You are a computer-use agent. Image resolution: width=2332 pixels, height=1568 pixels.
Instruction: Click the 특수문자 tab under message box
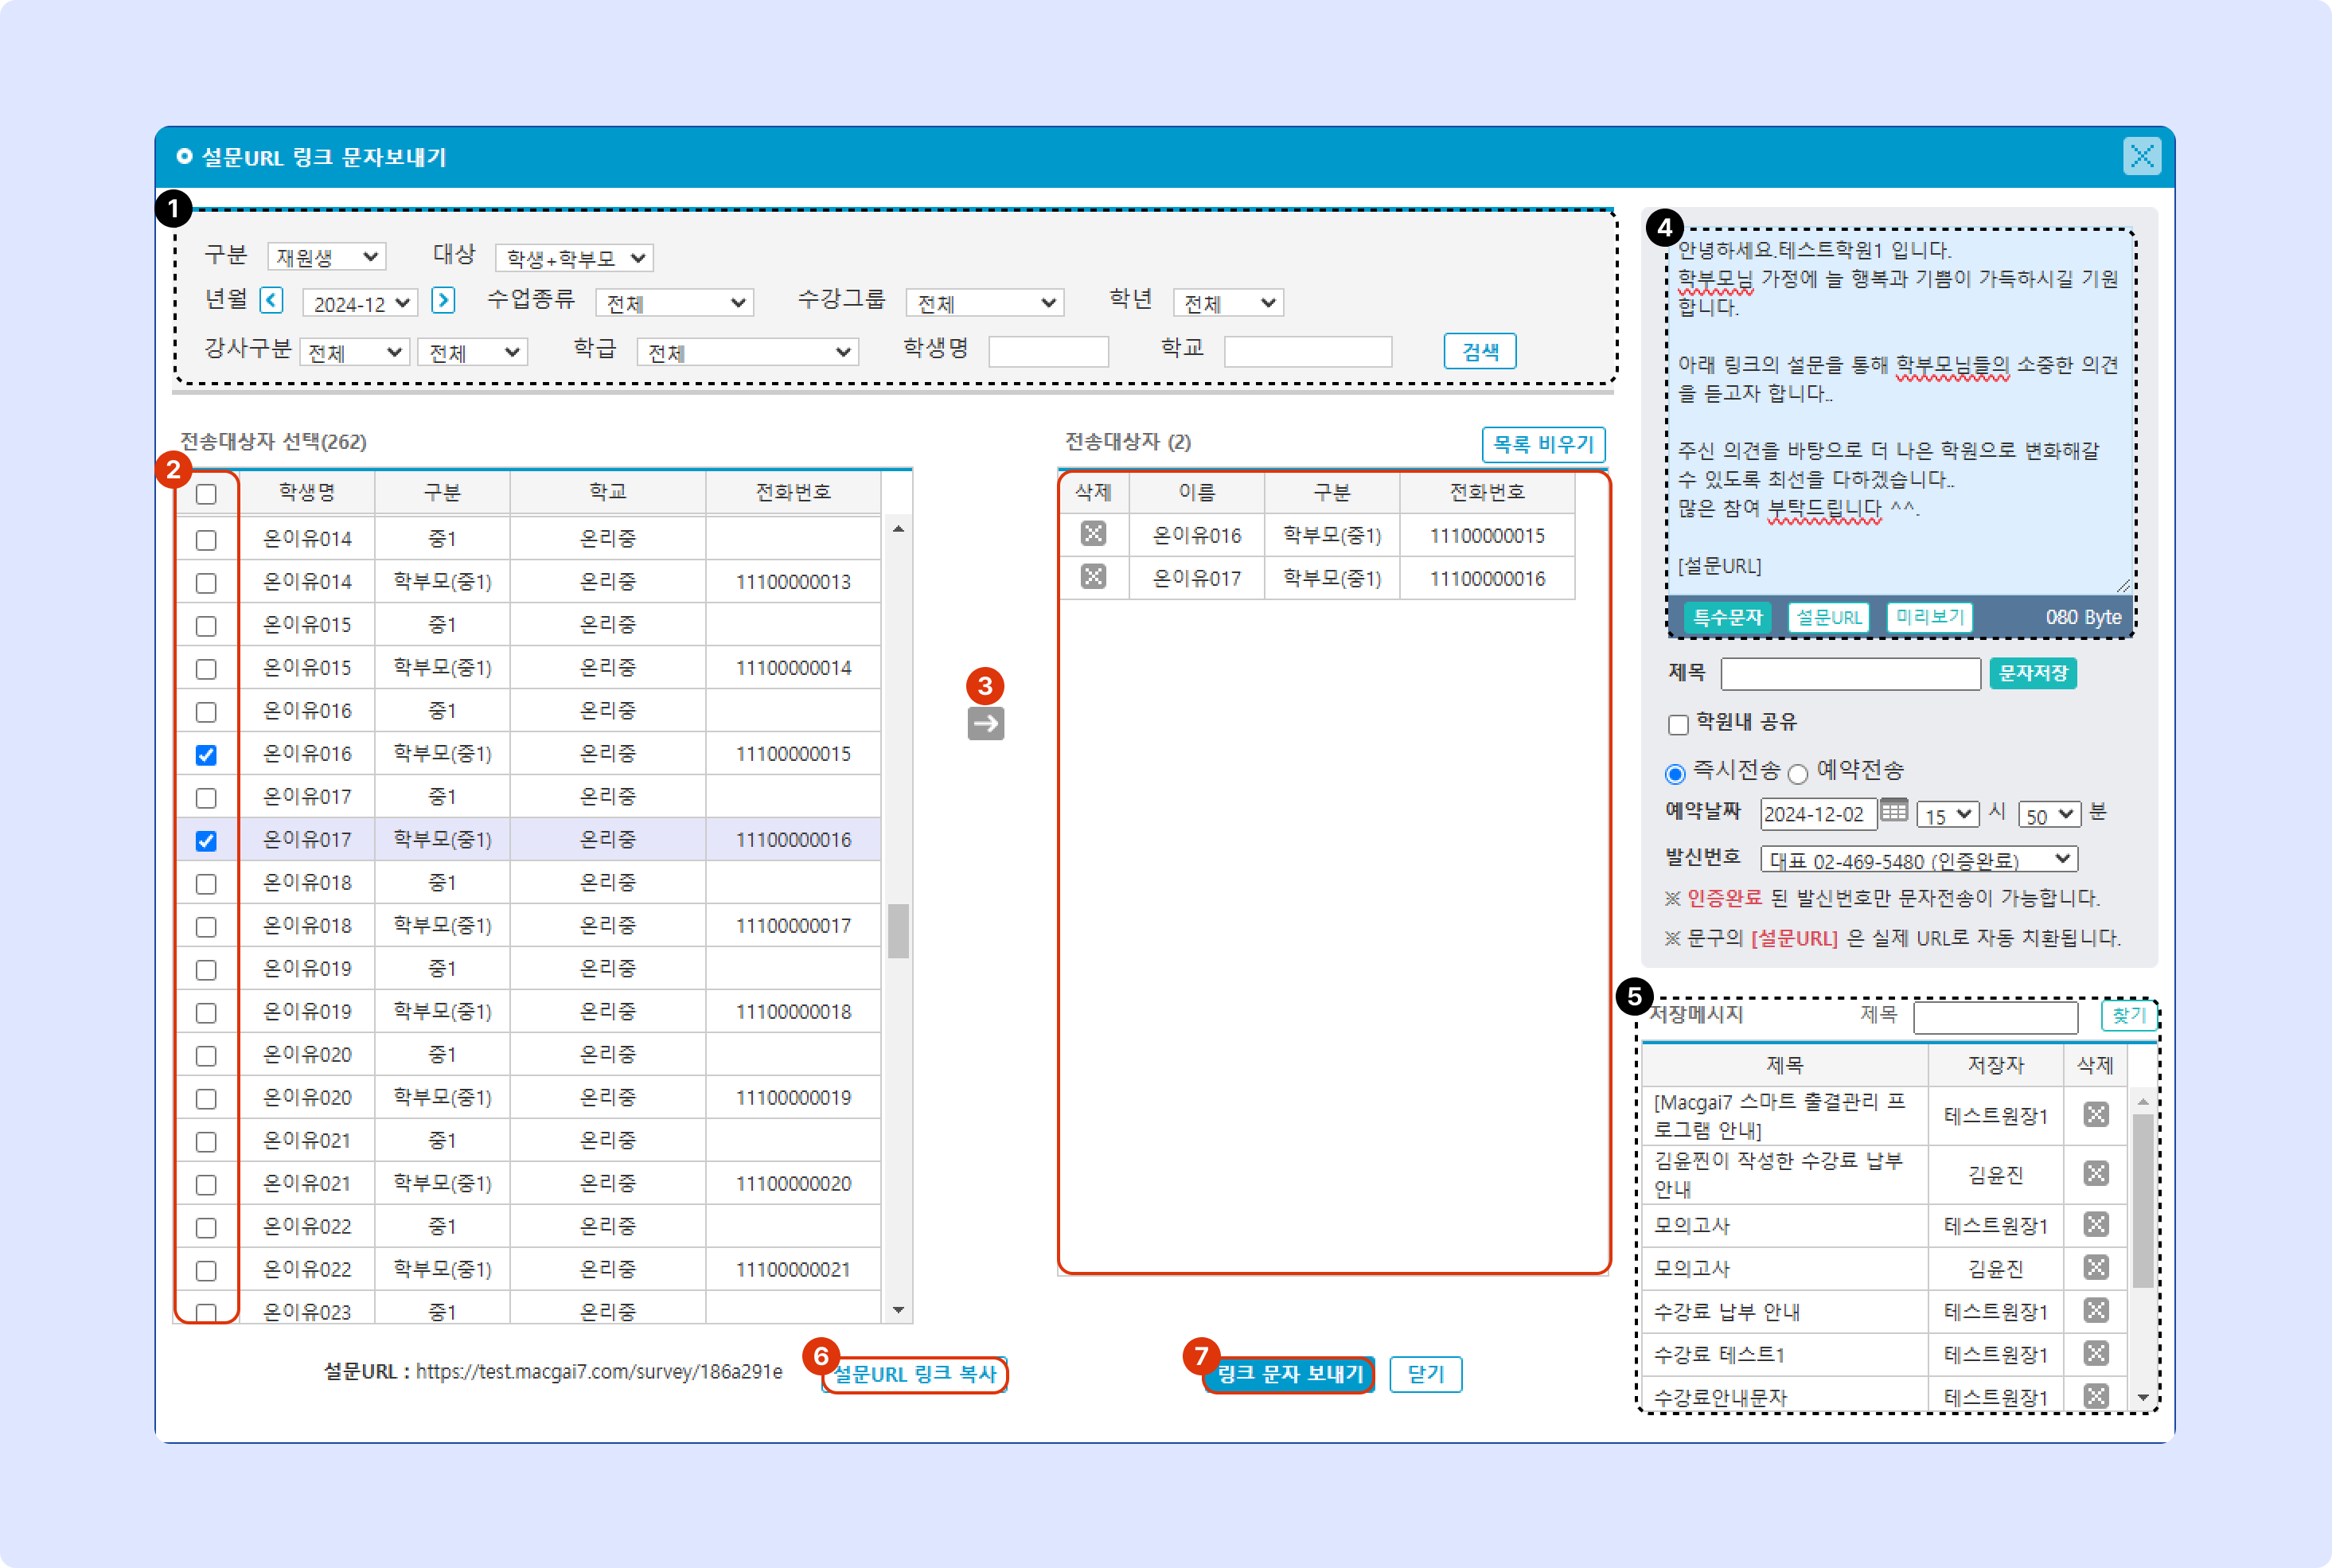pyautogui.click(x=1726, y=617)
